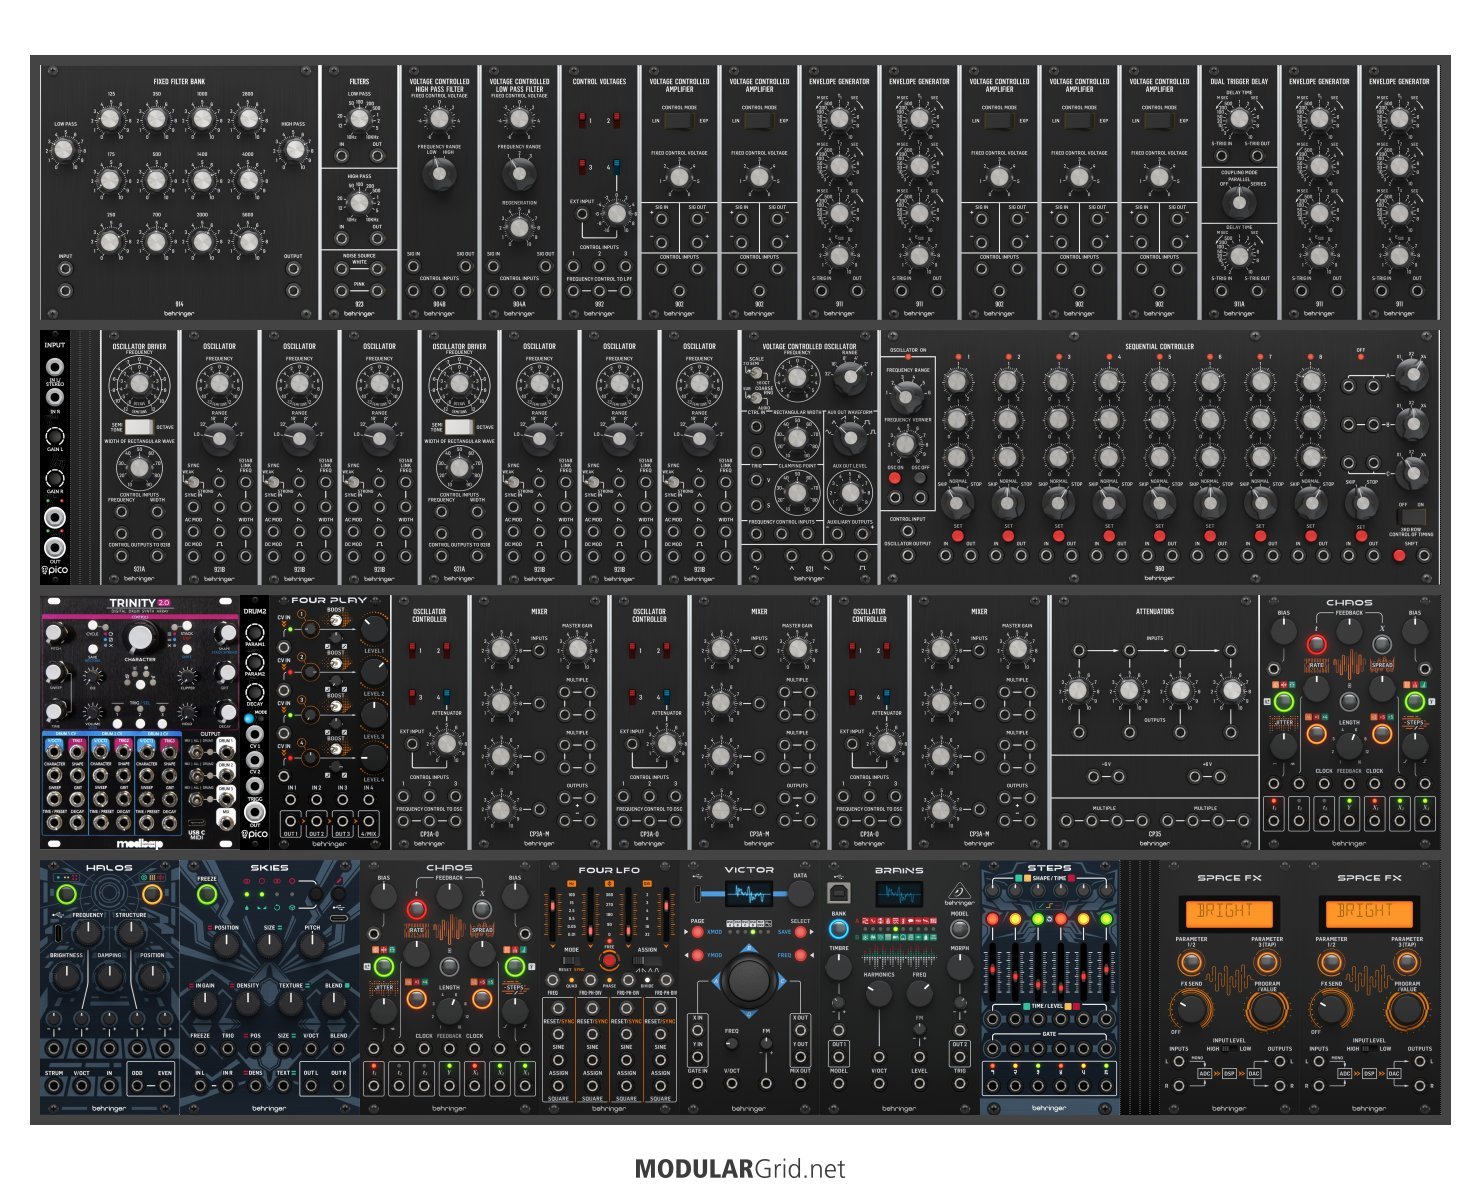Click the Fixed Filter Bank Low Pass knob

point(64,150)
